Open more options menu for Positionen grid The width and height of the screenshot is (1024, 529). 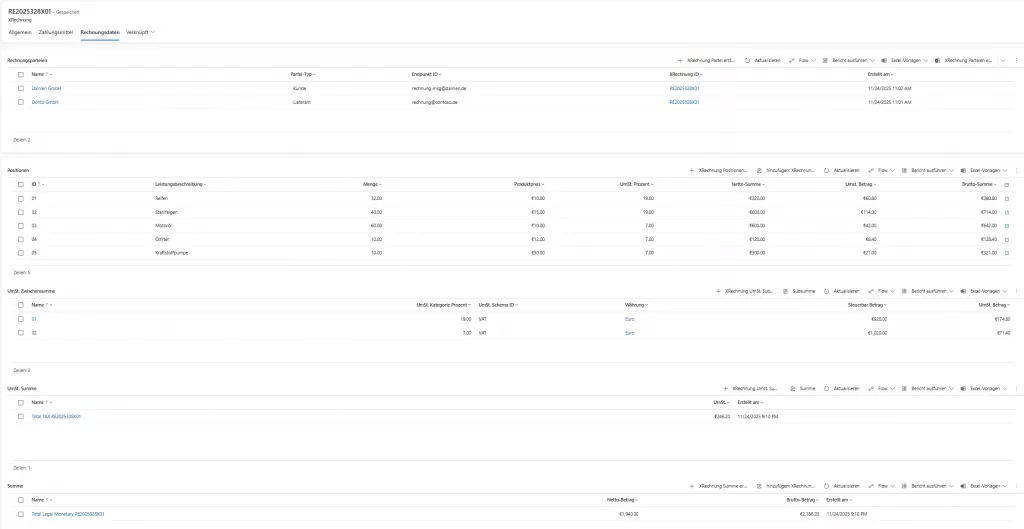point(1016,170)
